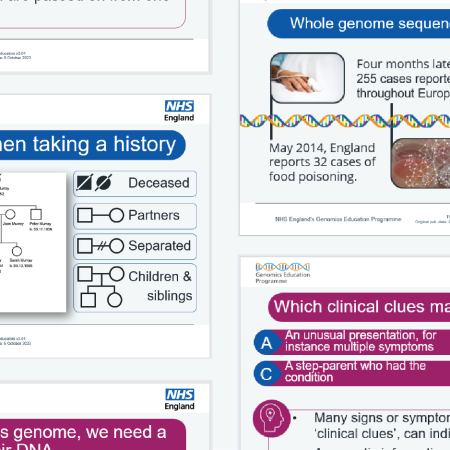Screen dimensions: 450x450
Task: Click the patient hand photo
Action: tap(307, 78)
